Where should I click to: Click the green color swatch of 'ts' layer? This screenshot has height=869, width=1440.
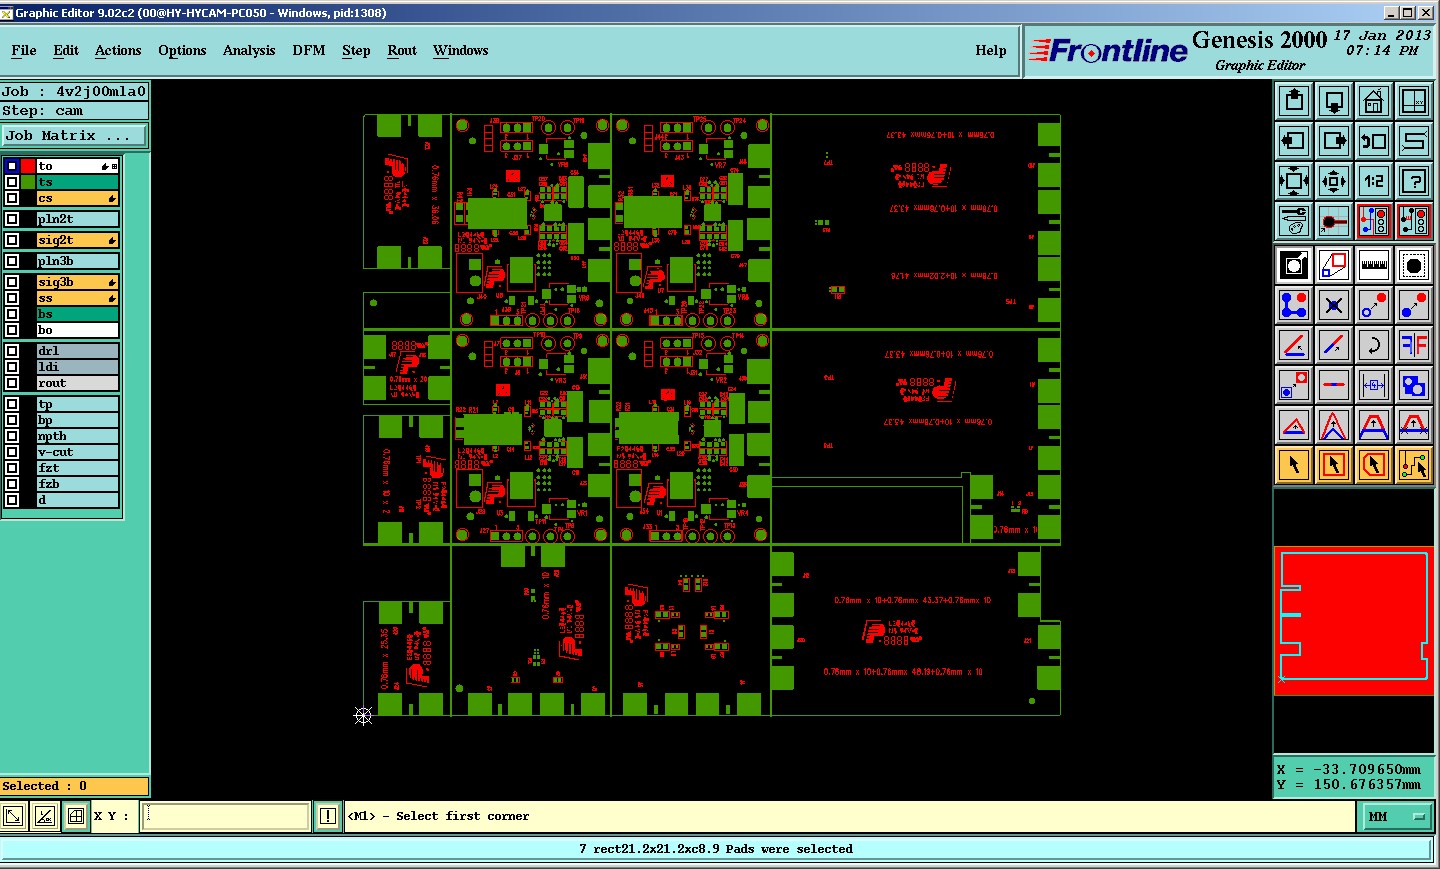pyautogui.click(x=28, y=182)
